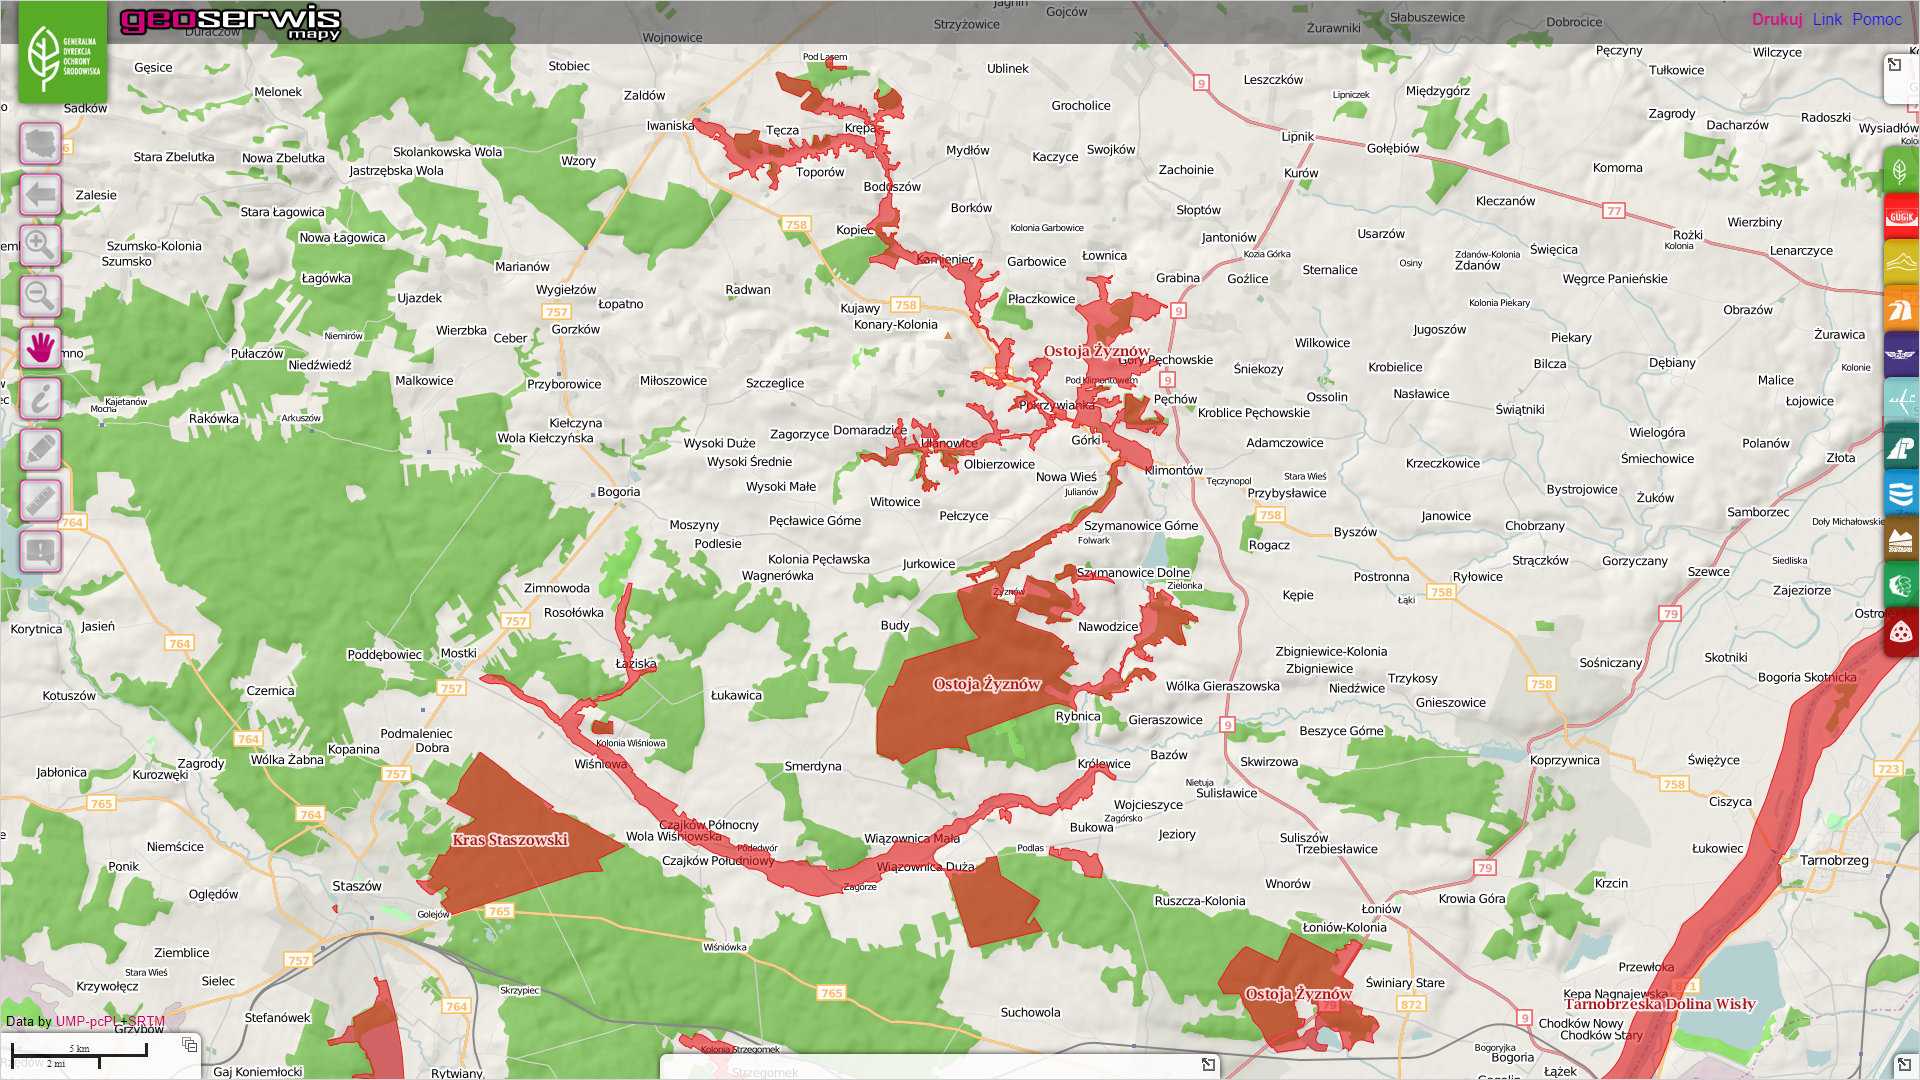
Task: Open the dark green PL logo tab
Action: tap(1901, 447)
